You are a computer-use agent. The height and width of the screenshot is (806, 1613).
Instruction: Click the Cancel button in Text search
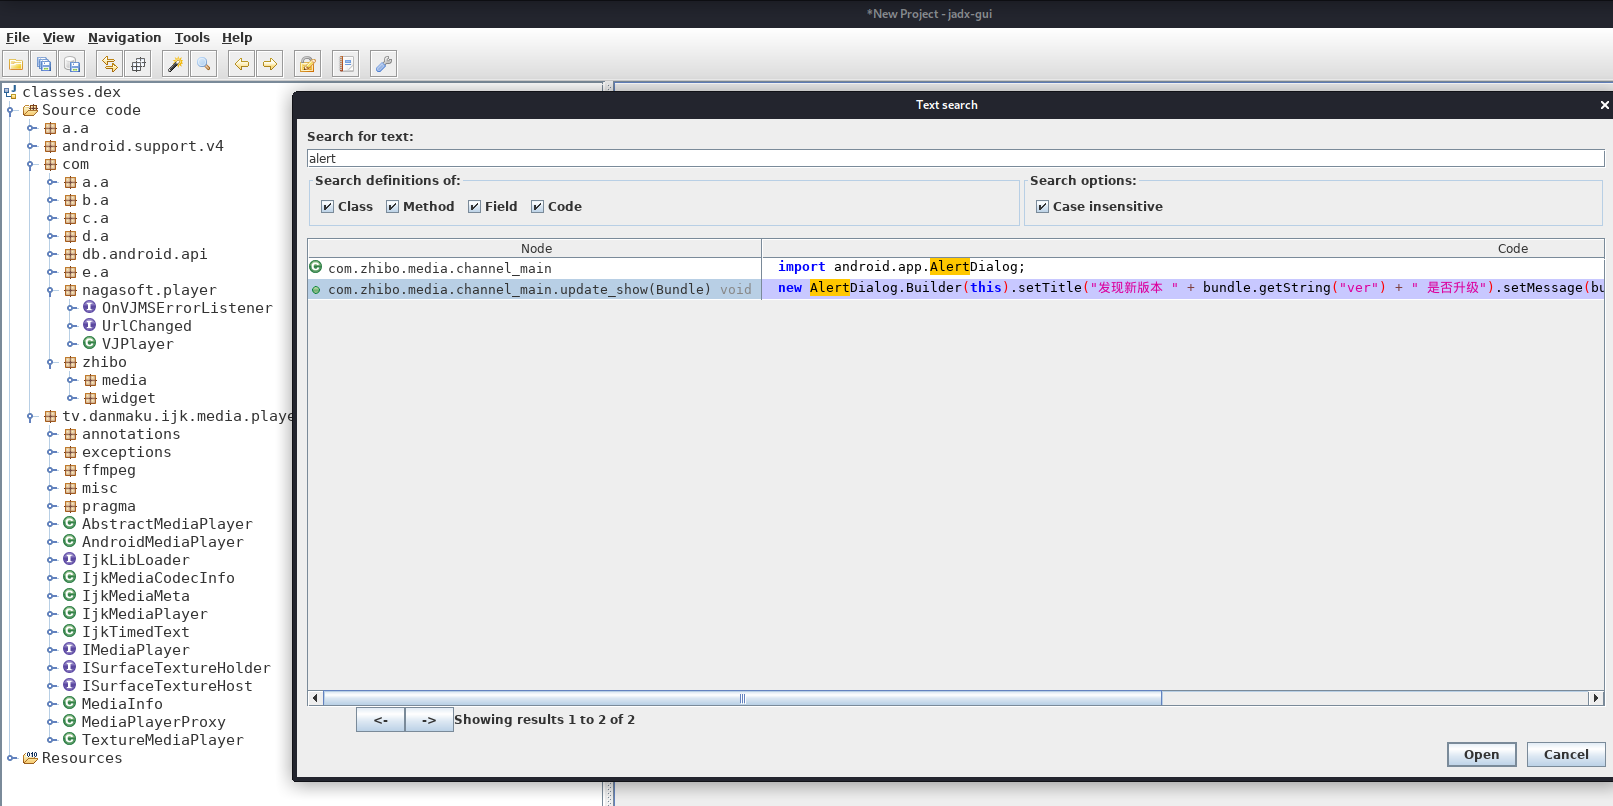1566,755
